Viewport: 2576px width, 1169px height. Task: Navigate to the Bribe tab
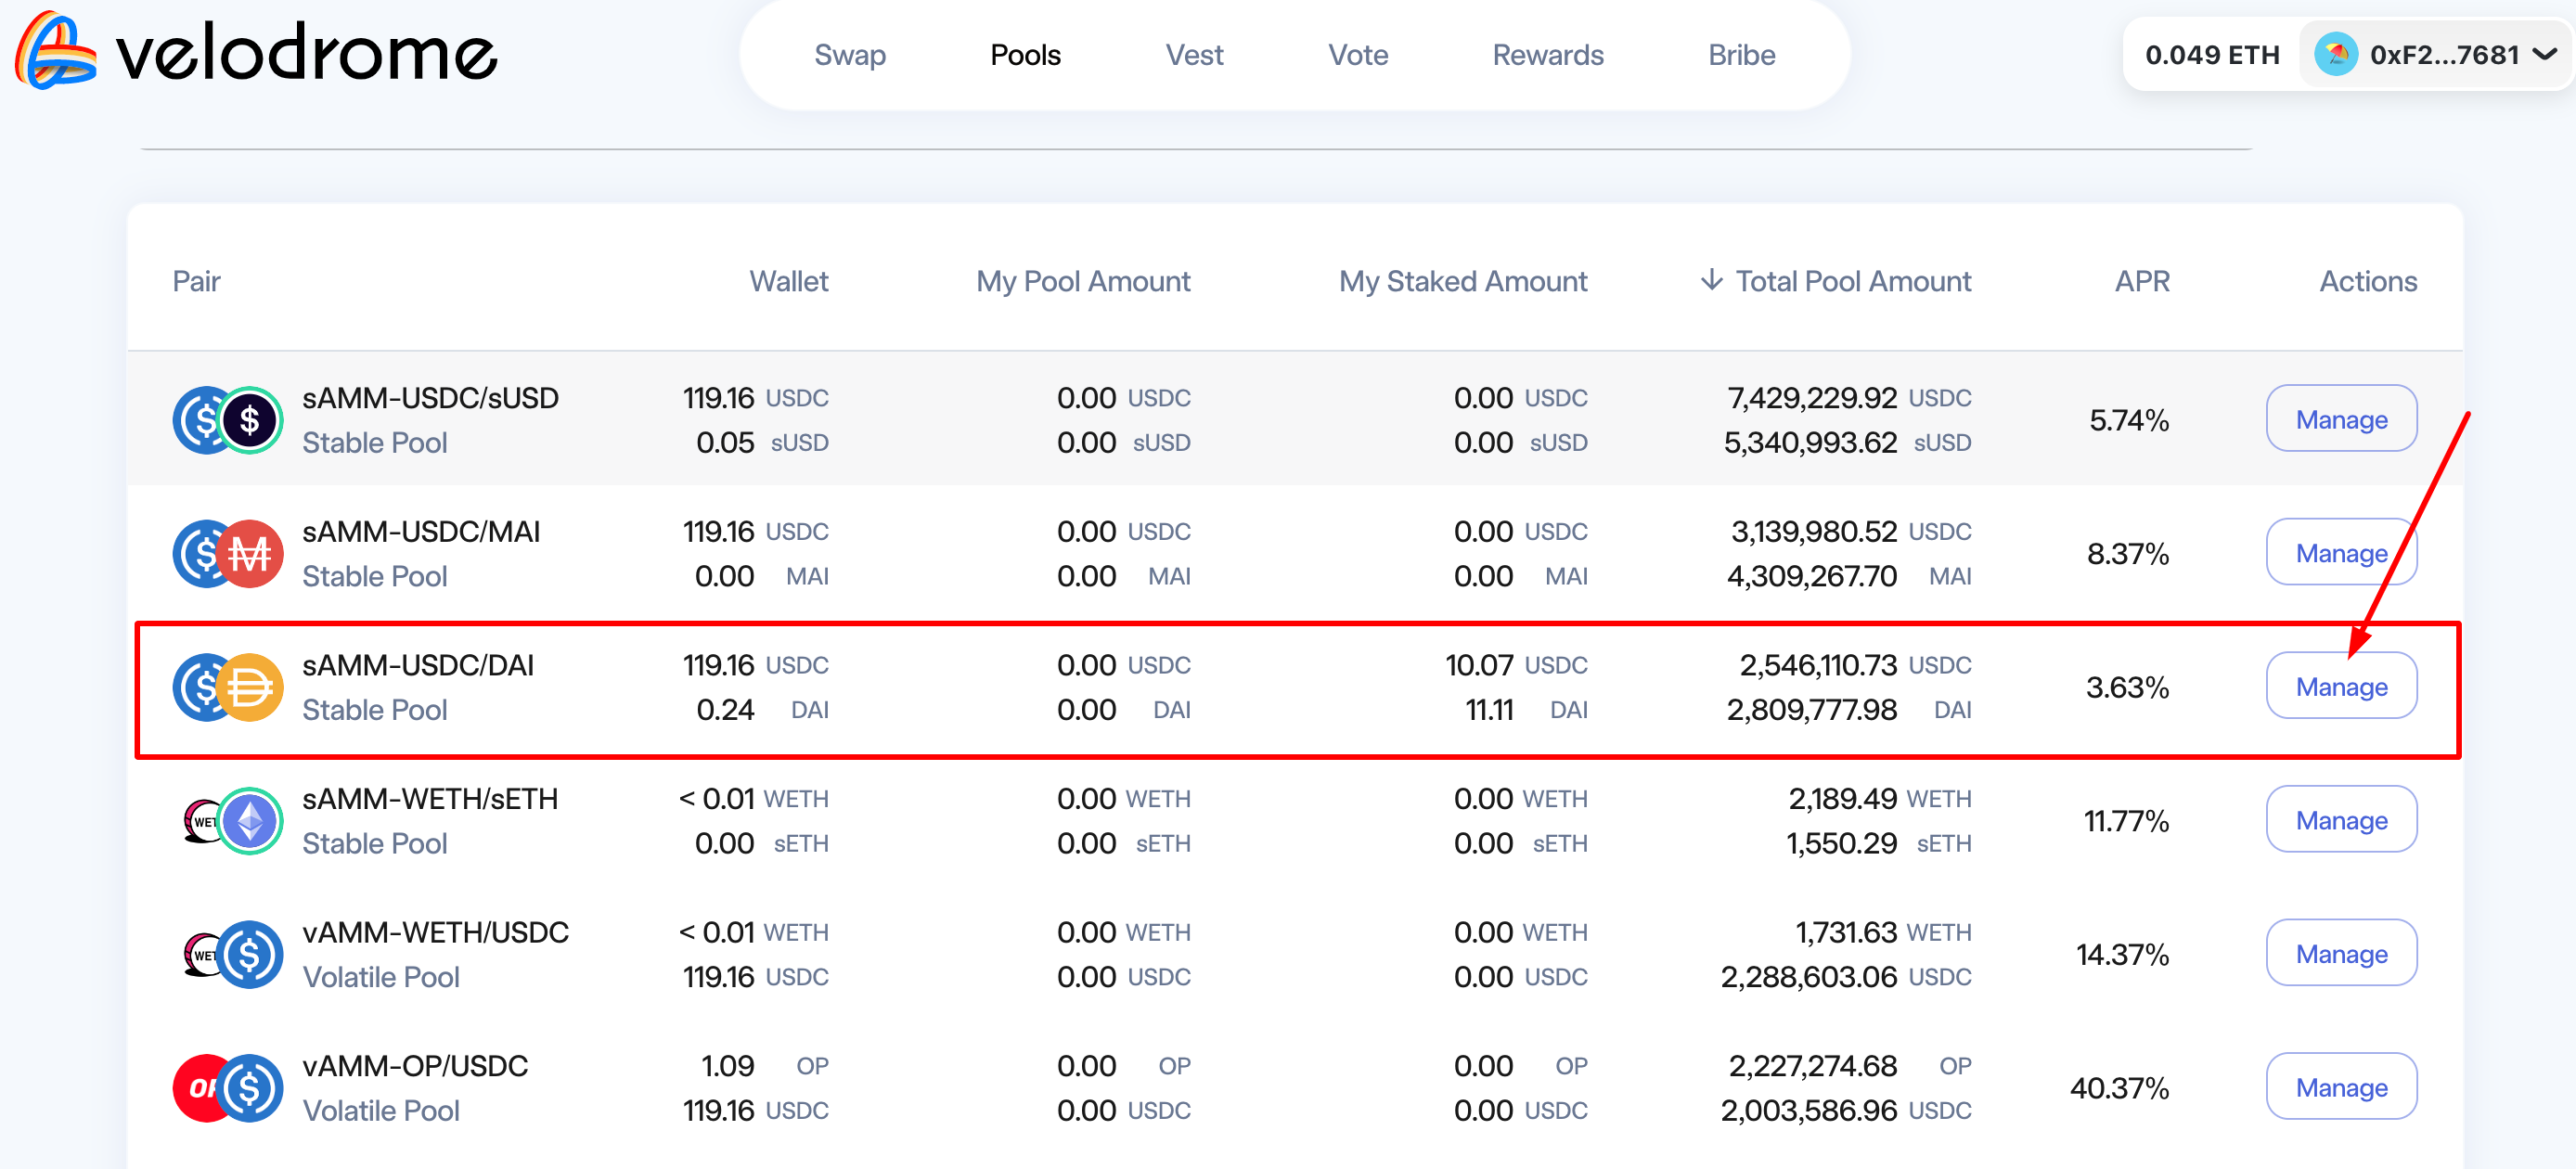click(1741, 55)
